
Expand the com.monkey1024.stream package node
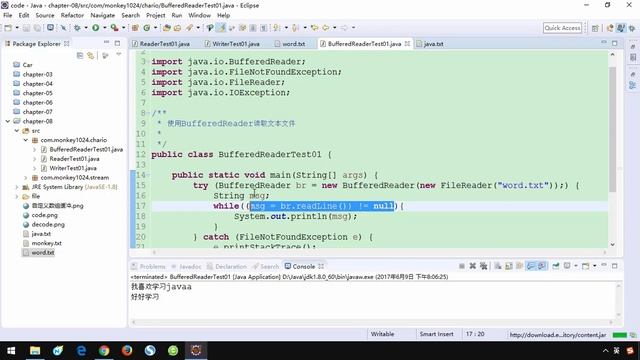pyautogui.click(x=26, y=178)
